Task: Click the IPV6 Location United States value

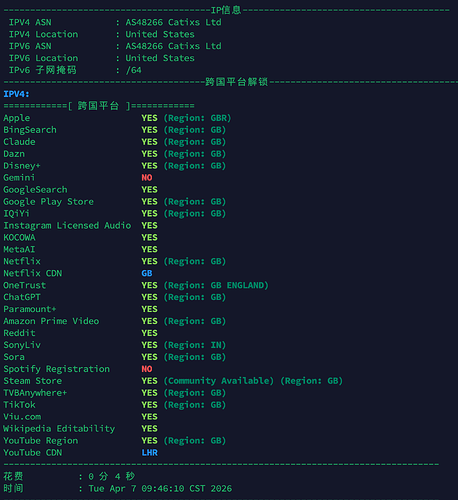Action: click(x=160, y=58)
